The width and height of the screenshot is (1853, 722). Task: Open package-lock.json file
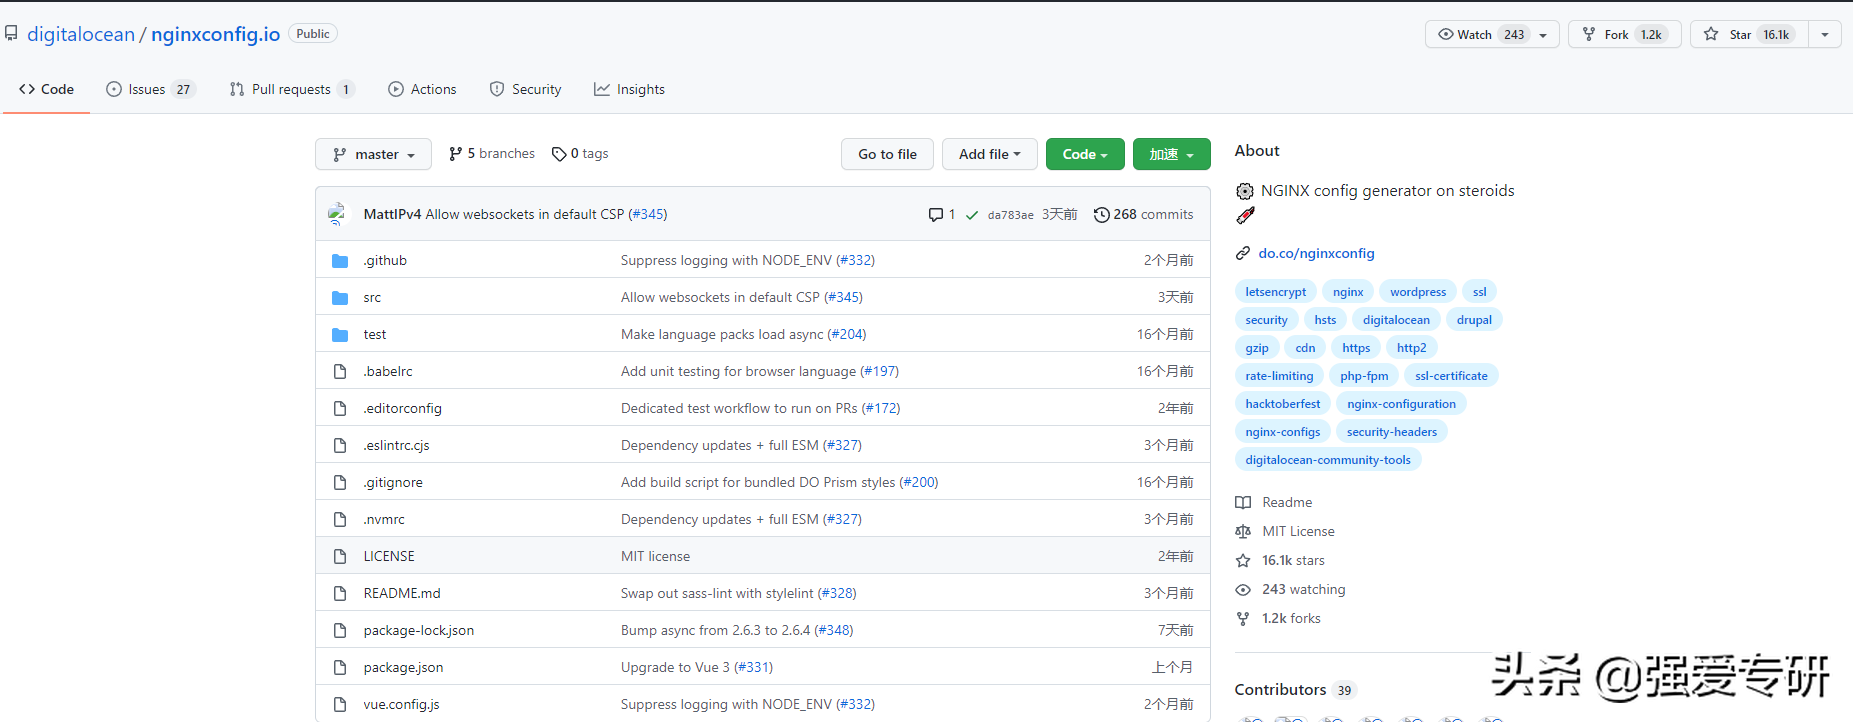click(x=419, y=631)
